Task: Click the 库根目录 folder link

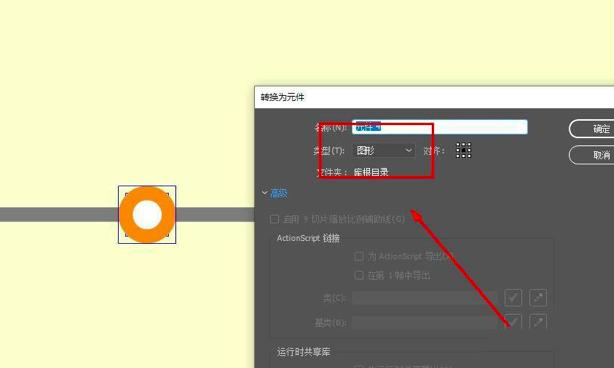Action: 371,172
